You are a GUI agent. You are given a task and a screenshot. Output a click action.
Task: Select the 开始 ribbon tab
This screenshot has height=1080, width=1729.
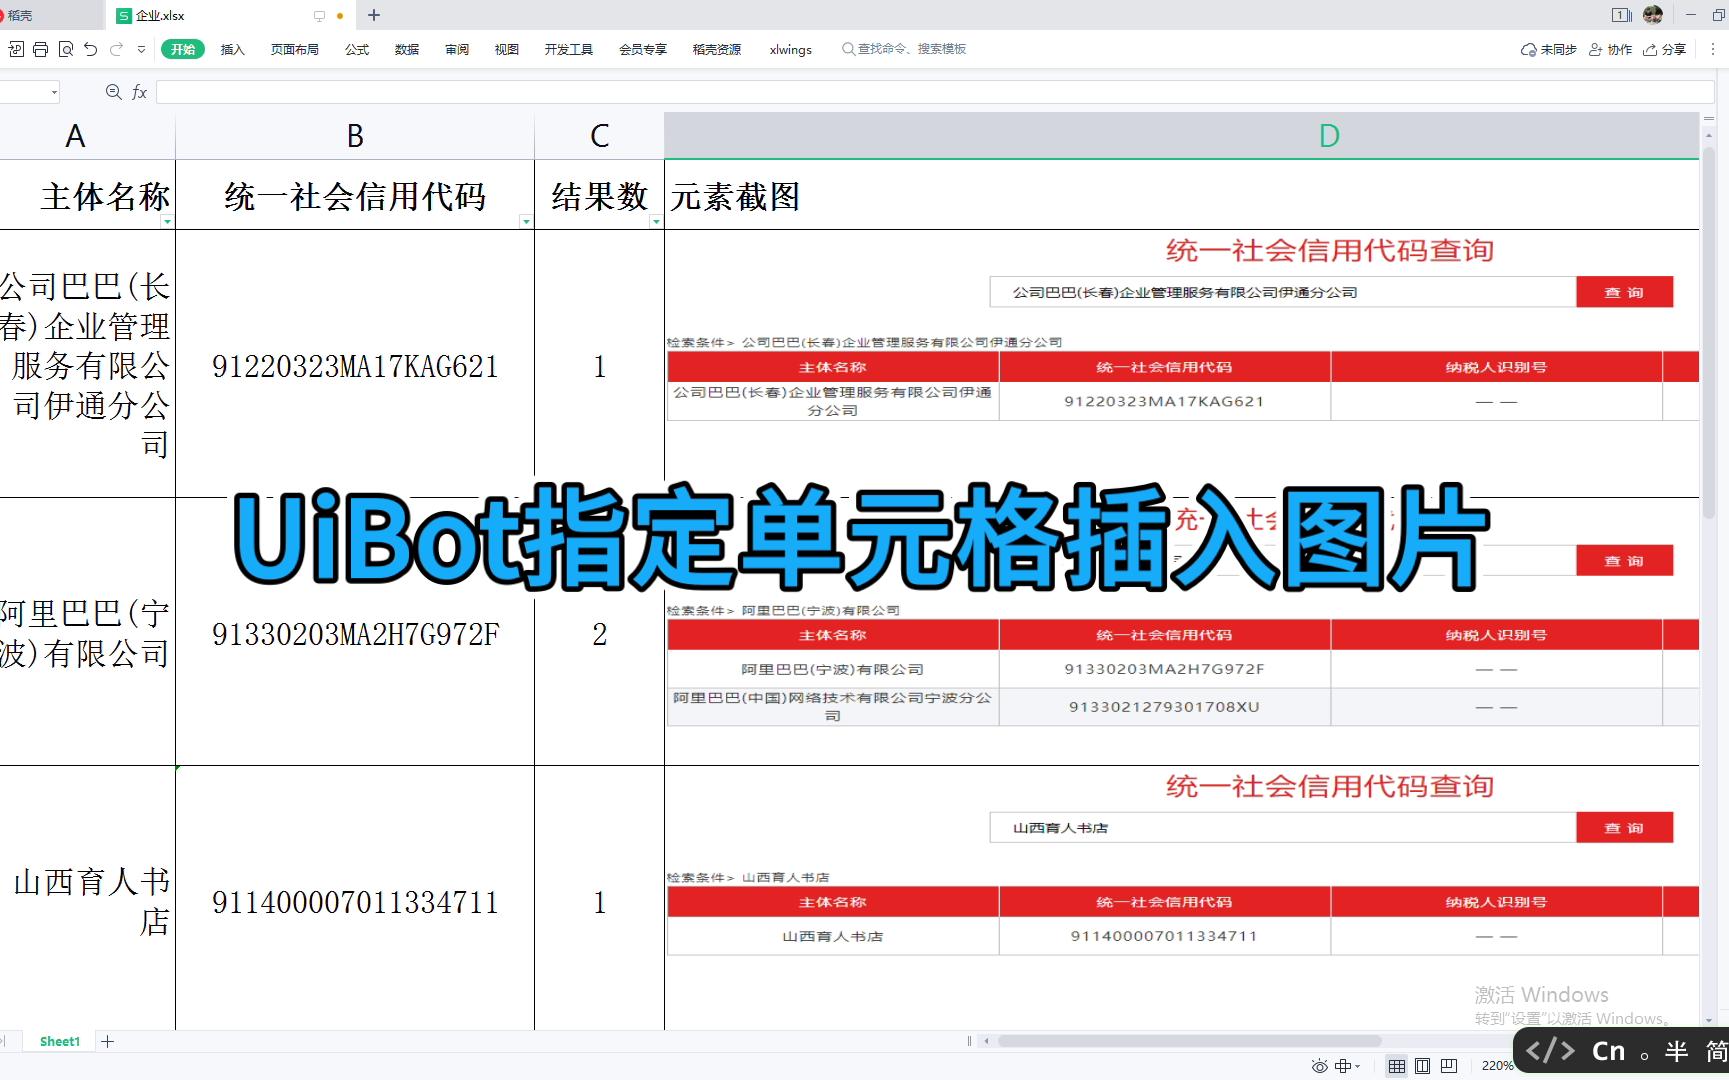[183, 49]
